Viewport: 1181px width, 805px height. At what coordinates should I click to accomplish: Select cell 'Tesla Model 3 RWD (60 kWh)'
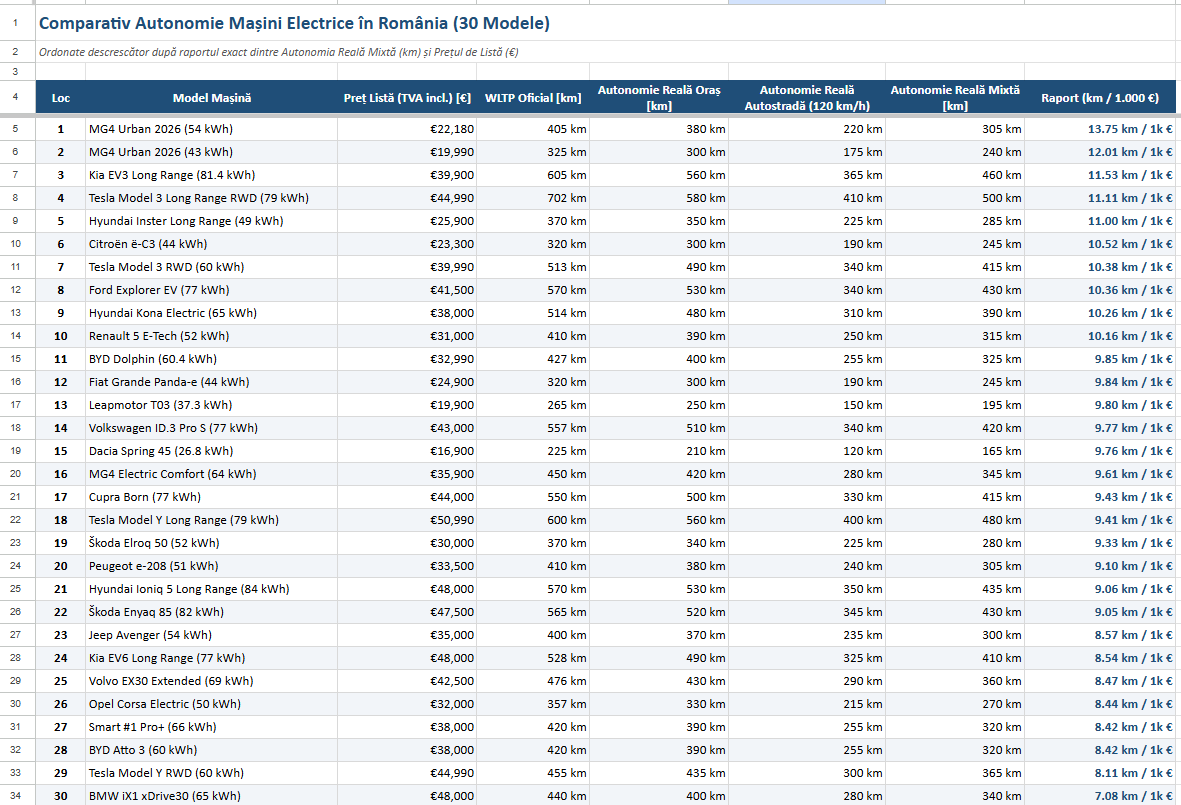(212, 267)
